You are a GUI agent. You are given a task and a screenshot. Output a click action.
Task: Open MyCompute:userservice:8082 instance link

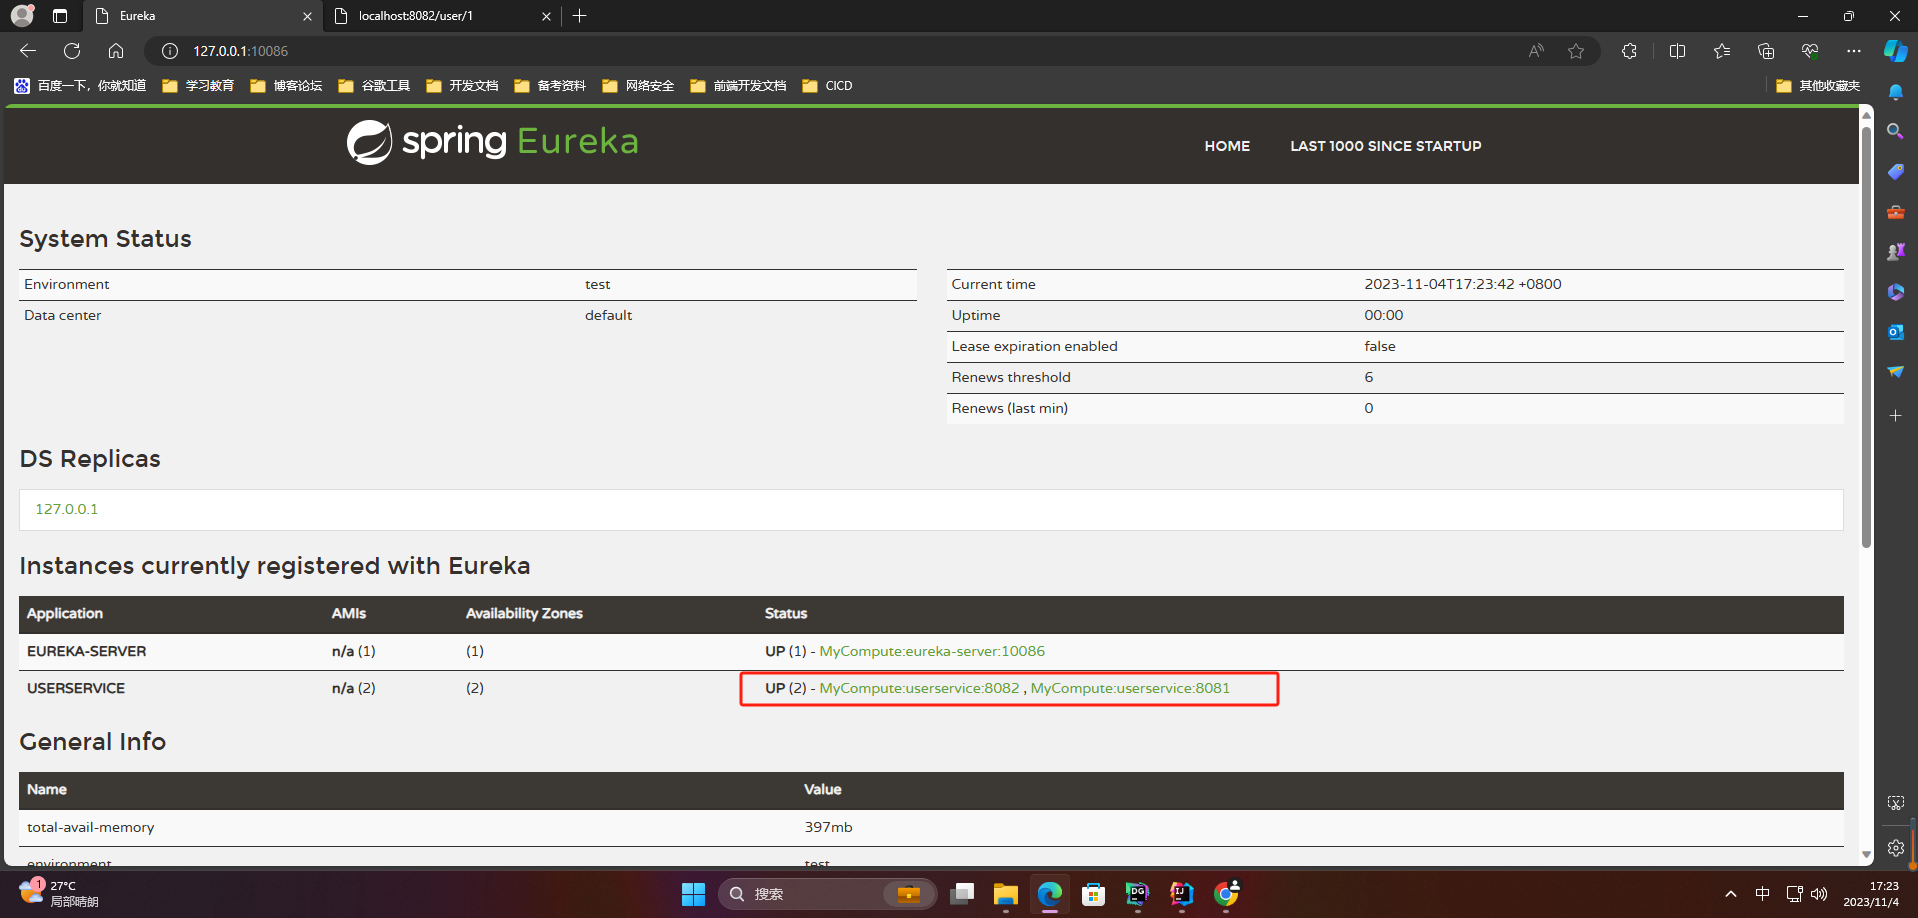coord(919,688)
